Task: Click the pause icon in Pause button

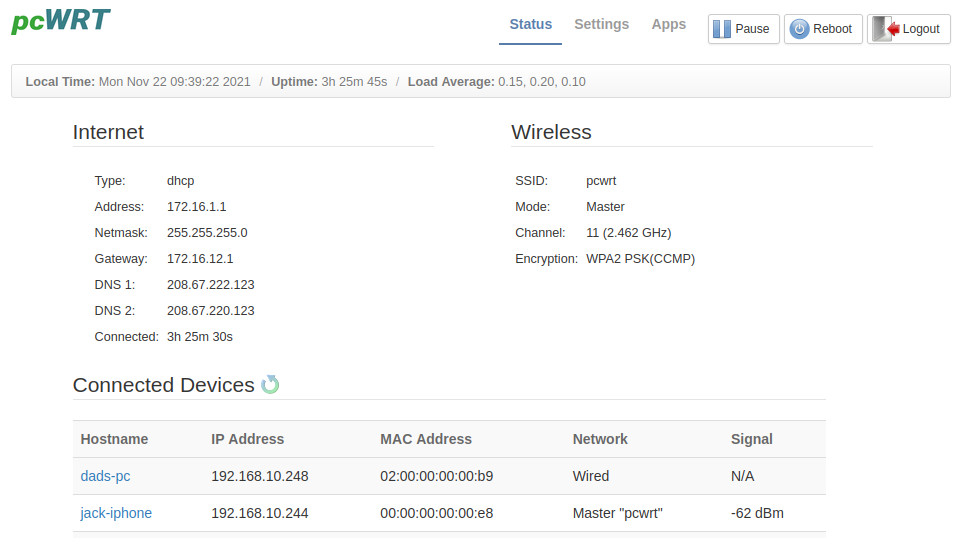Action: (721, 29)
